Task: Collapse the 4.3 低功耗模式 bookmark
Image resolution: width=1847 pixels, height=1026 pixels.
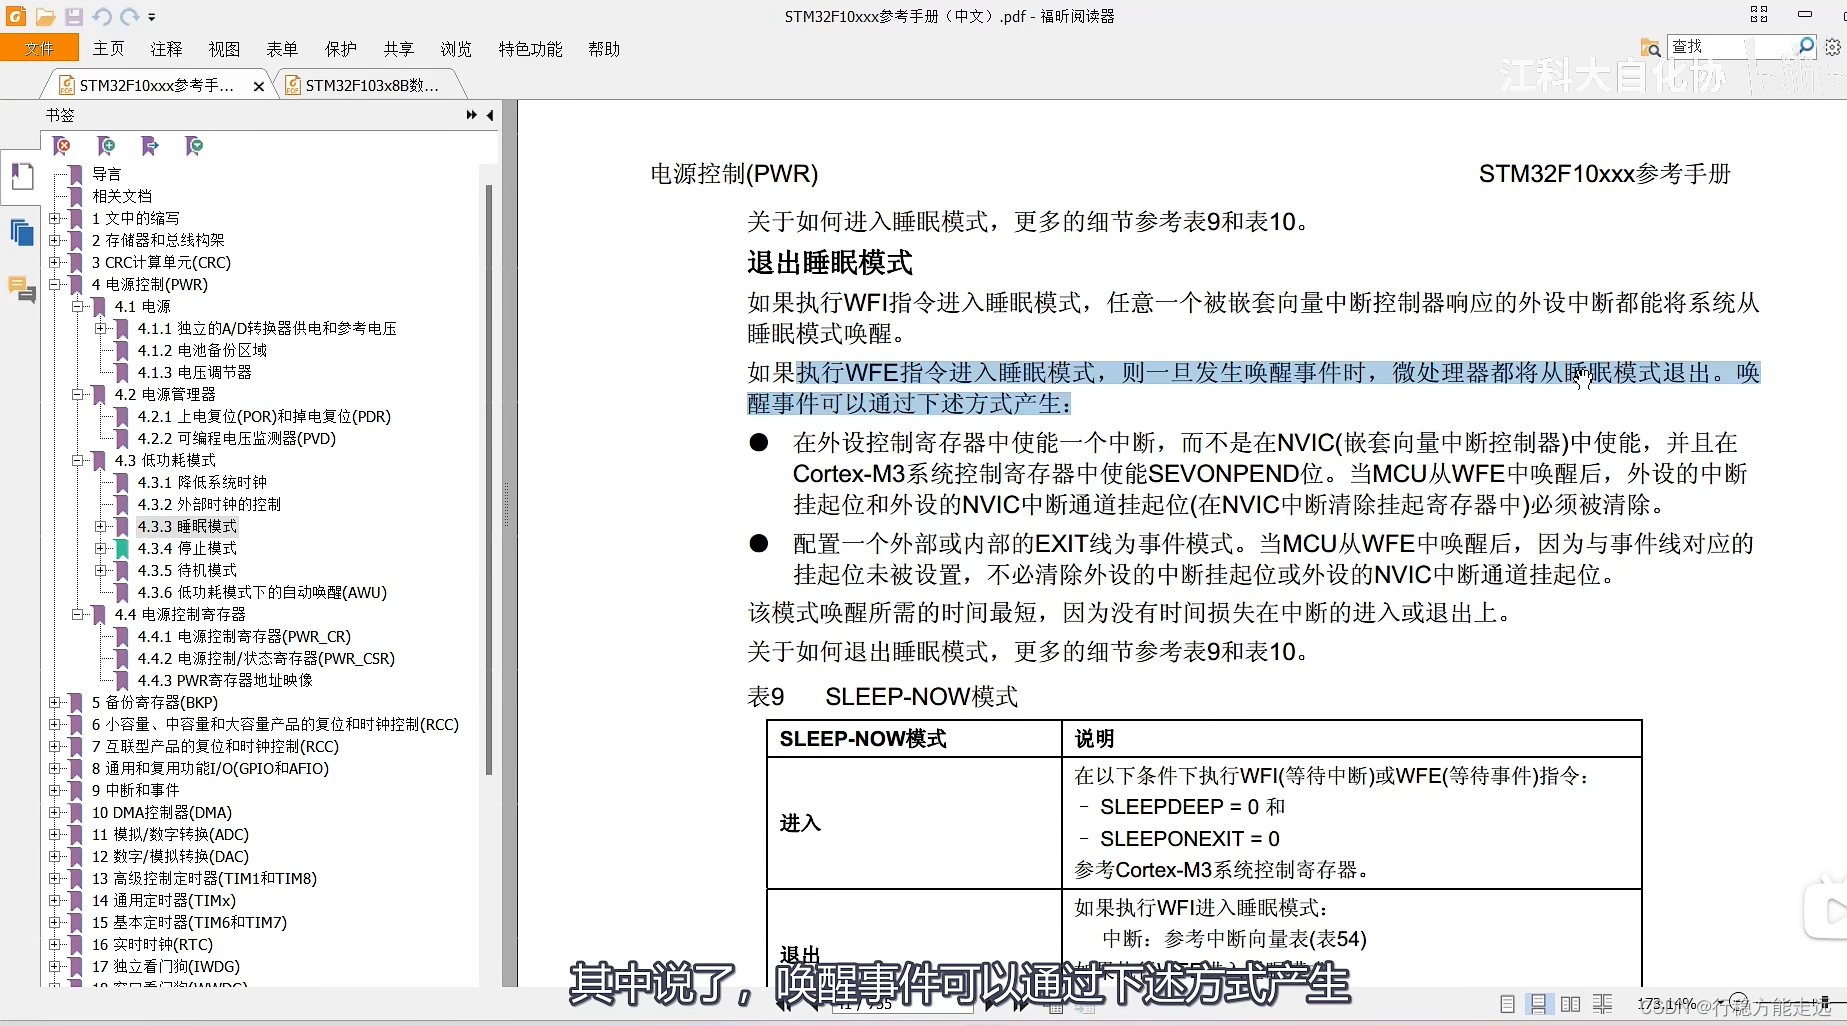Action: 78,460
